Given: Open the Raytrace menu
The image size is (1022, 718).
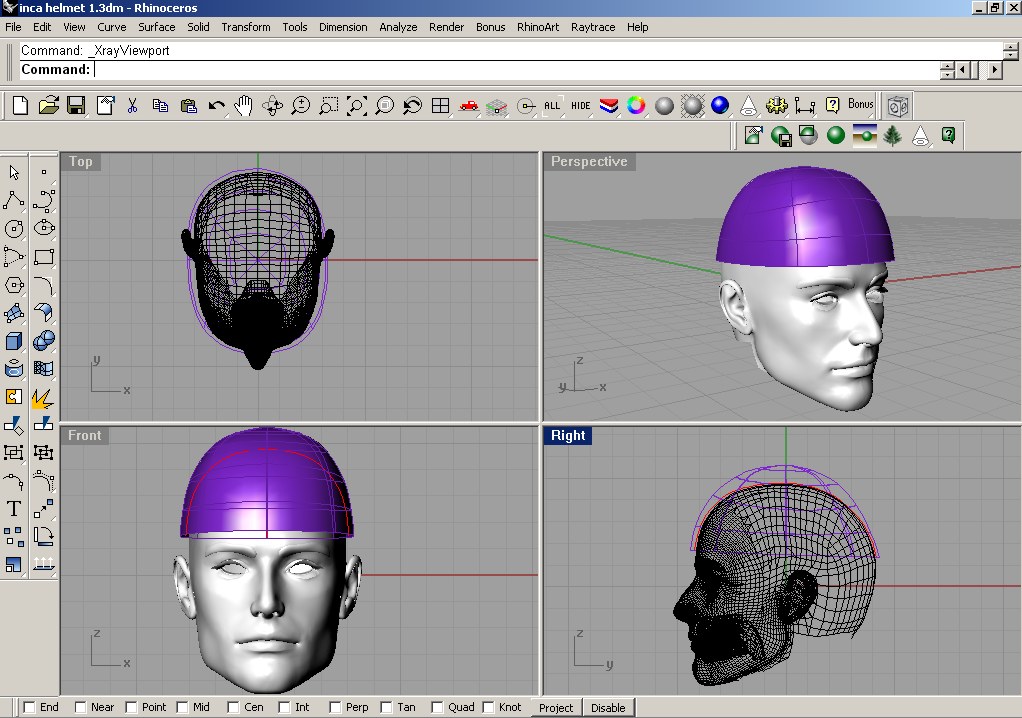Looking at the screenshot, I should (593, 27).
